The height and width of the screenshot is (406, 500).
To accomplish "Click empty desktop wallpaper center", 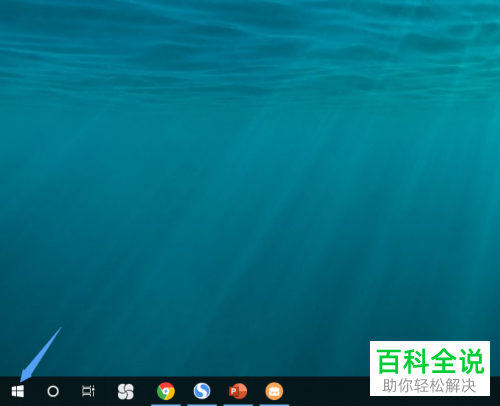I will click(x=250, y=188).
